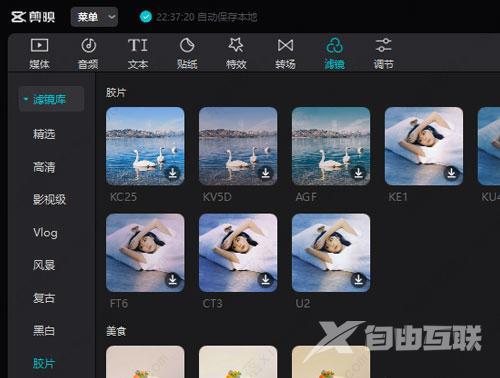Select the Vlog filter category
Screen dimensions: 500x378
tap(45, 233)
